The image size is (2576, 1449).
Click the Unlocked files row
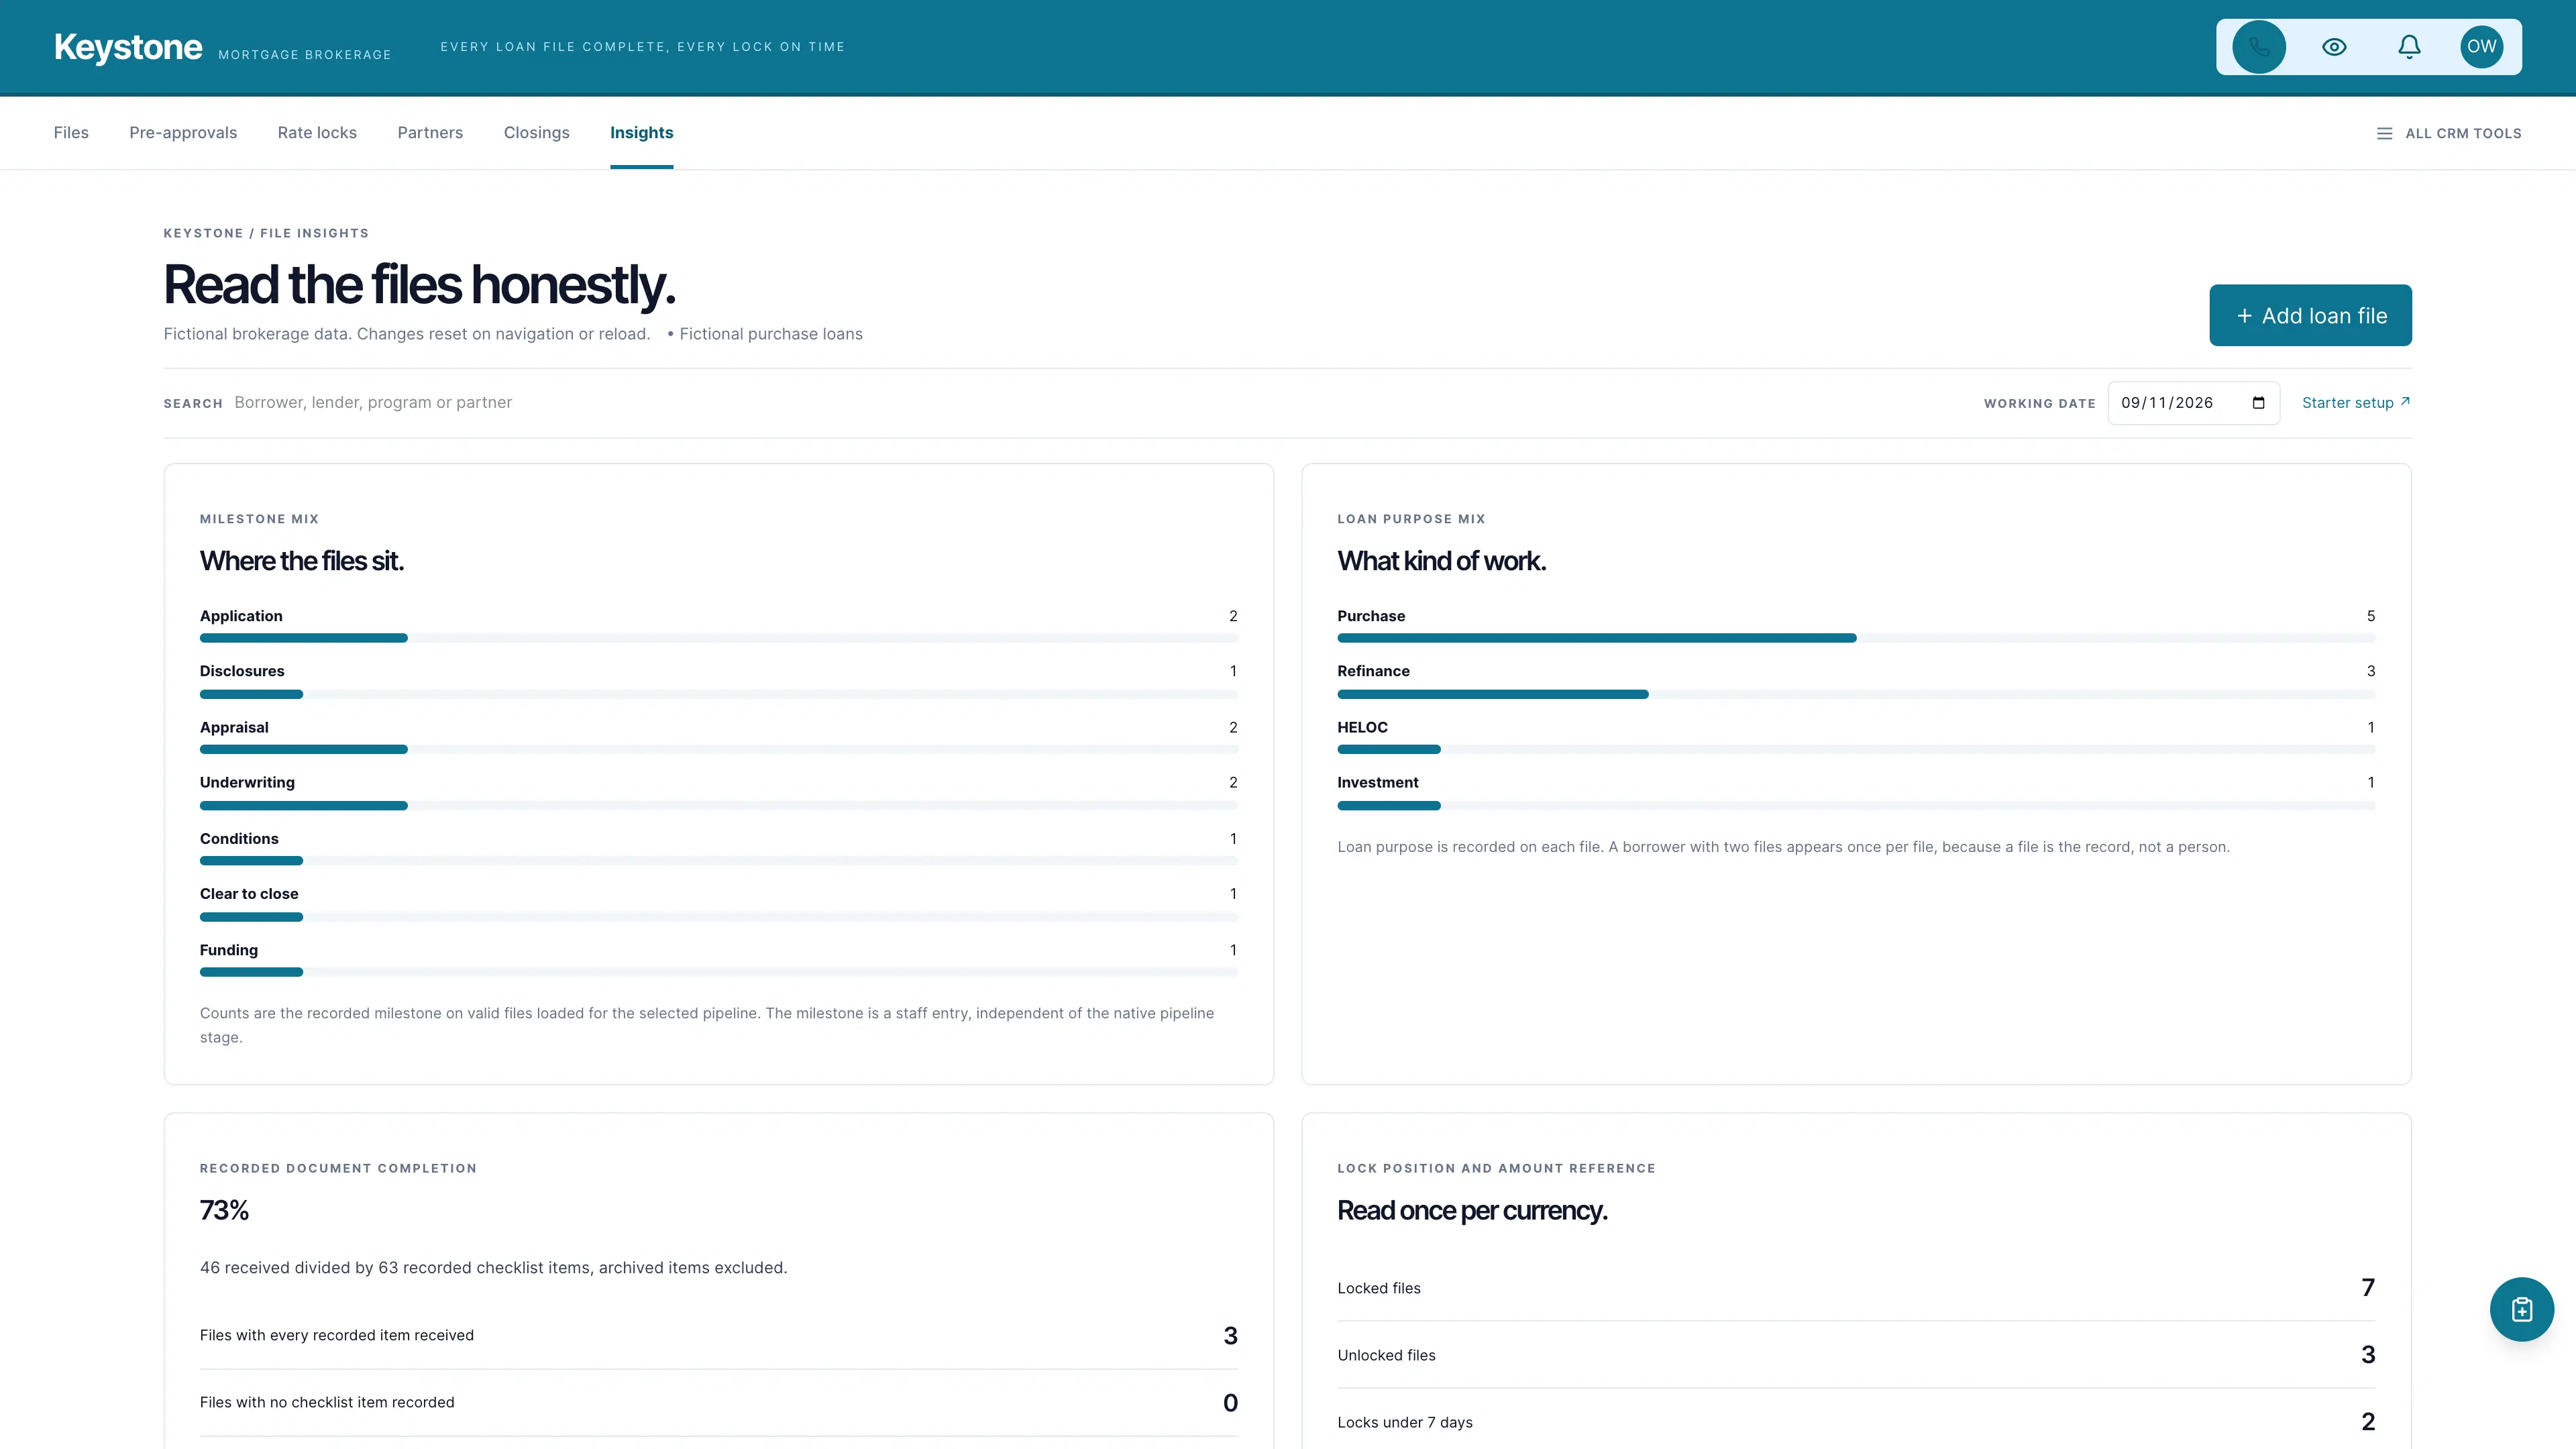(x=1855, y=1355)
